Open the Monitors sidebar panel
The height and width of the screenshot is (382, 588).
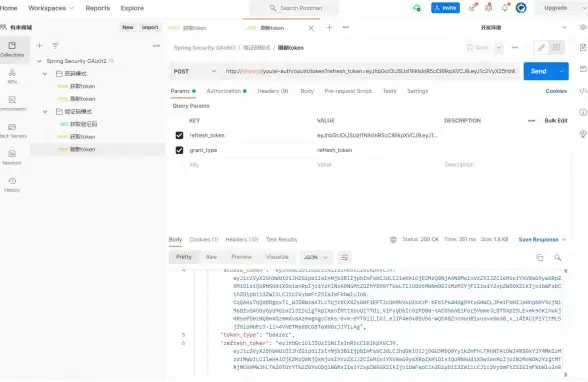click(x=12, y=157)
